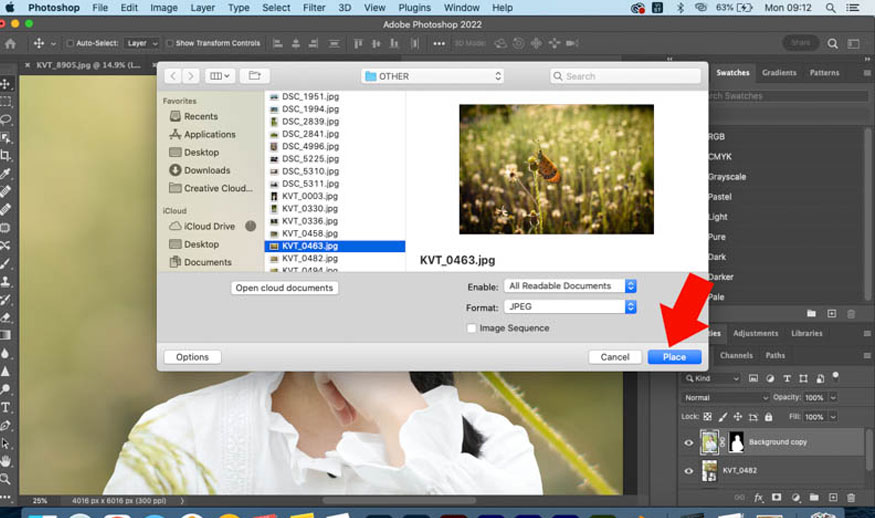This screenshot has height=518, width=875.
Task: Click Open cloud documents button
Action: (x=285, y=288)
